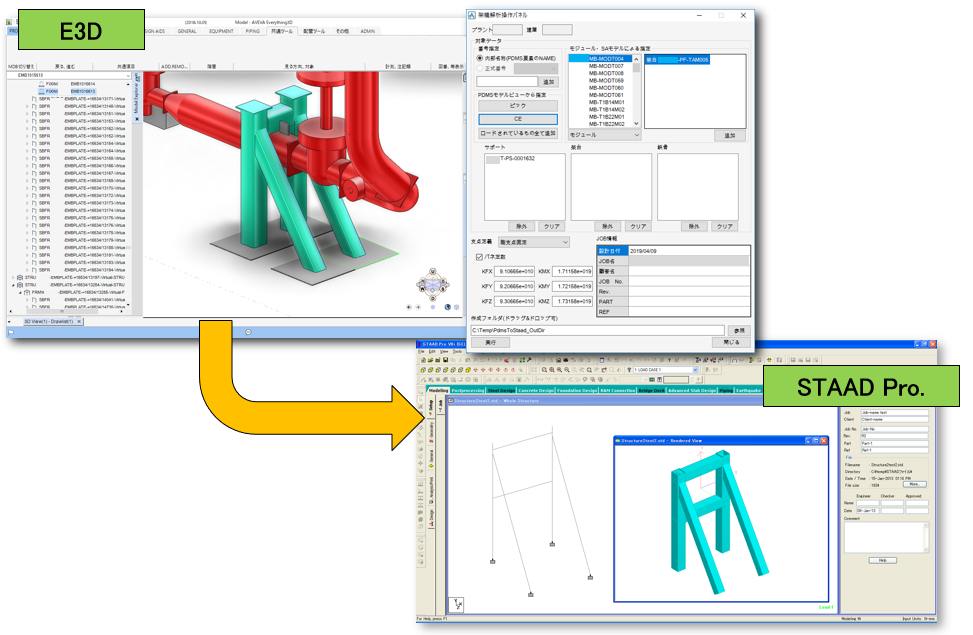Select the 正式番号 radio button

tap(480, 68)
